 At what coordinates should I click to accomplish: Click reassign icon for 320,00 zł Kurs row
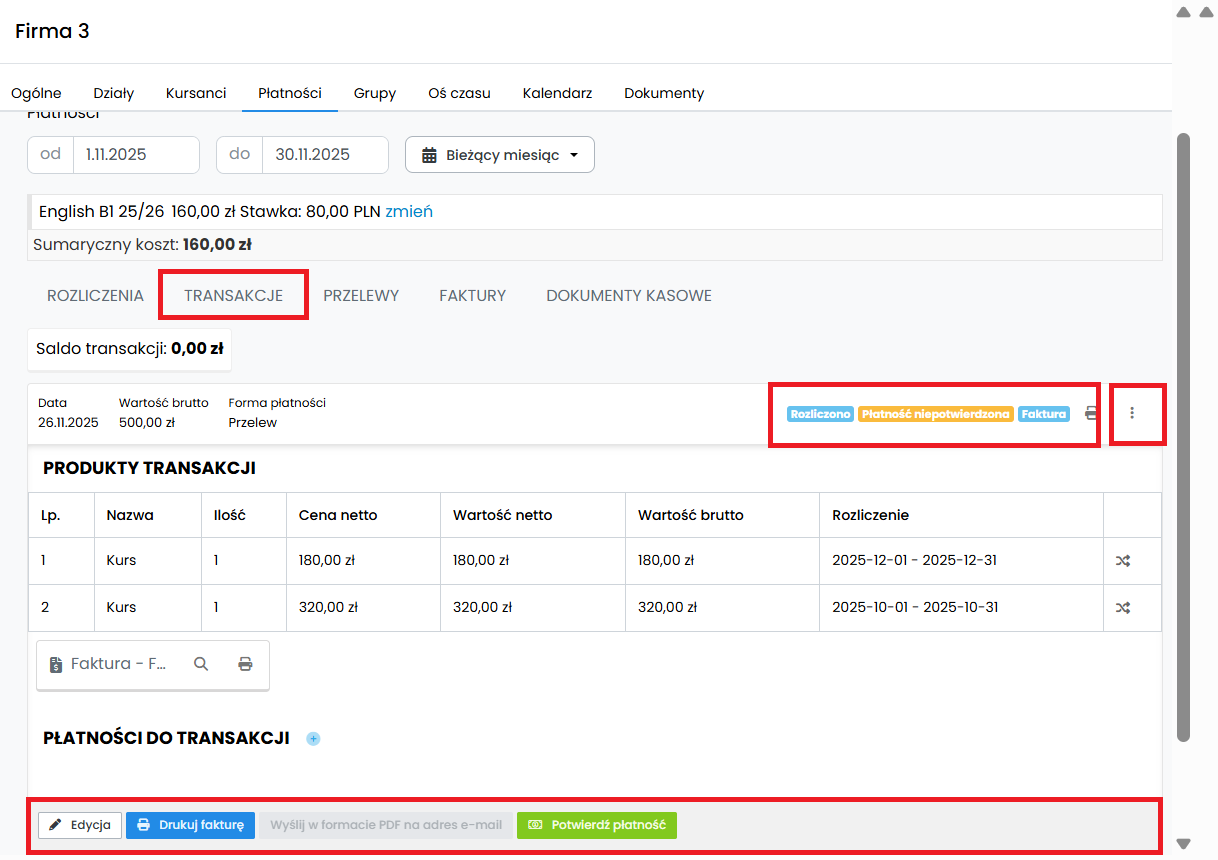(x=1123, y=608)
